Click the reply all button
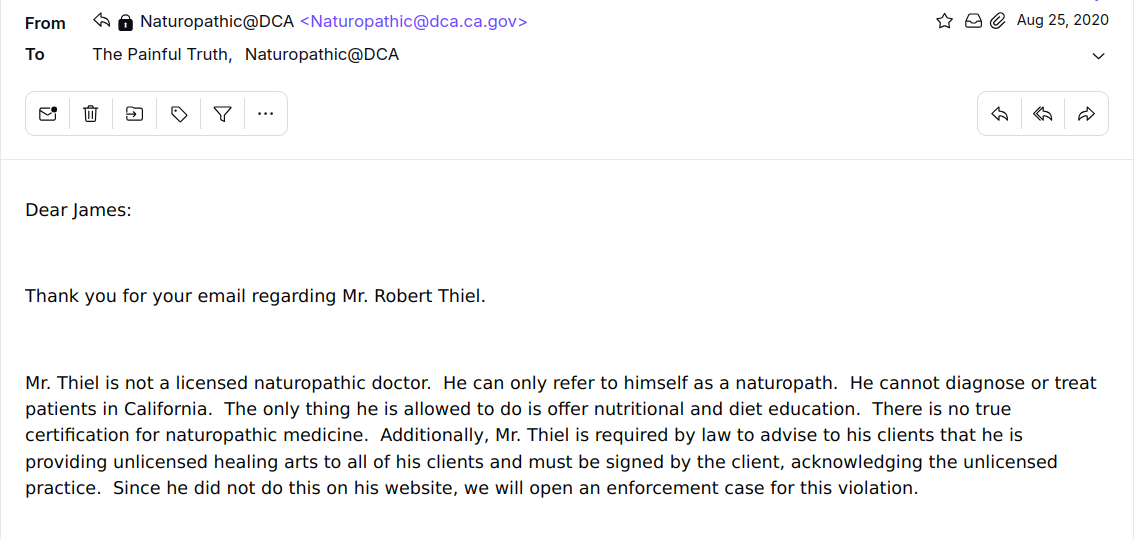The width and height of the screenshot is (1147, 539). [1043, 114]
